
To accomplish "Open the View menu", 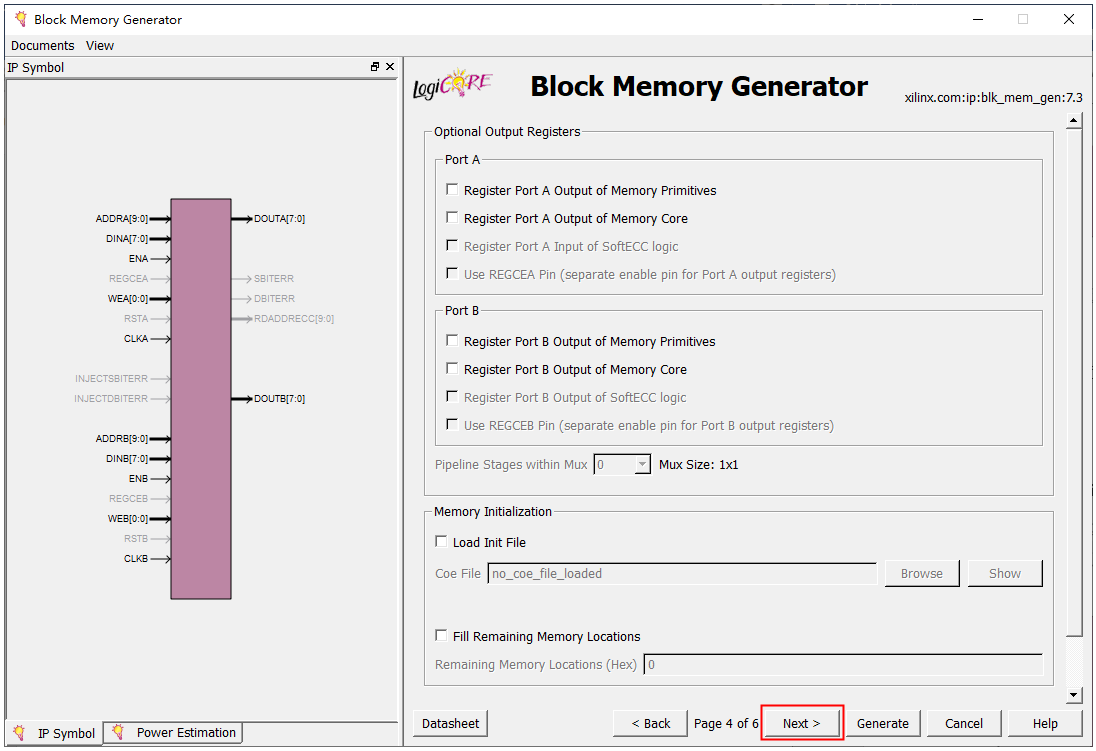I will (x=100, y=46).
